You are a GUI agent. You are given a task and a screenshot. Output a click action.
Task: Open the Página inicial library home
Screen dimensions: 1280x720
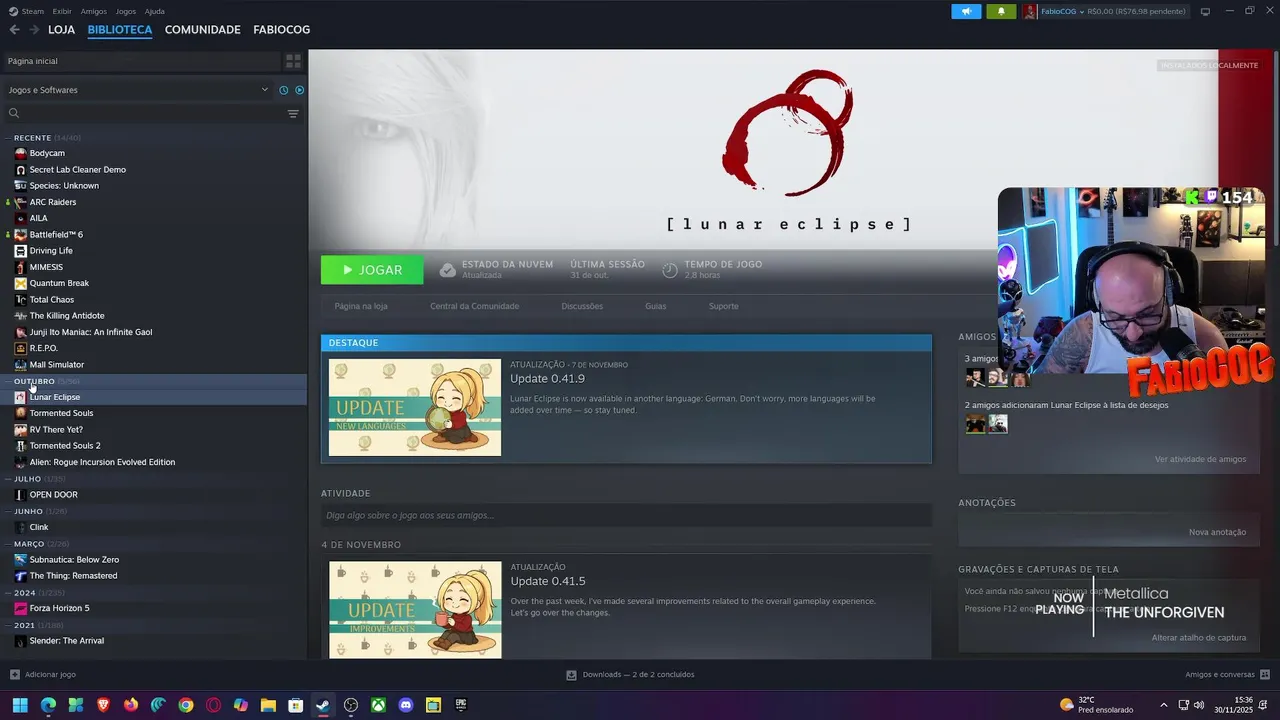(x=140, y=61)
